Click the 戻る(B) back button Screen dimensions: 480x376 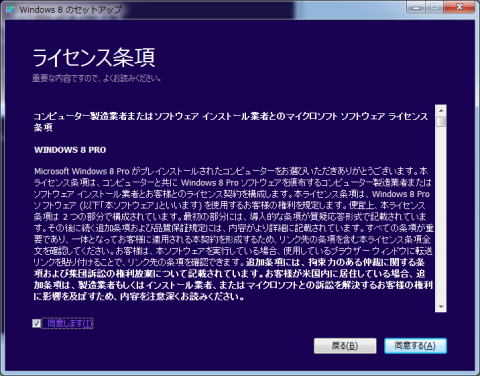point(345,346)
